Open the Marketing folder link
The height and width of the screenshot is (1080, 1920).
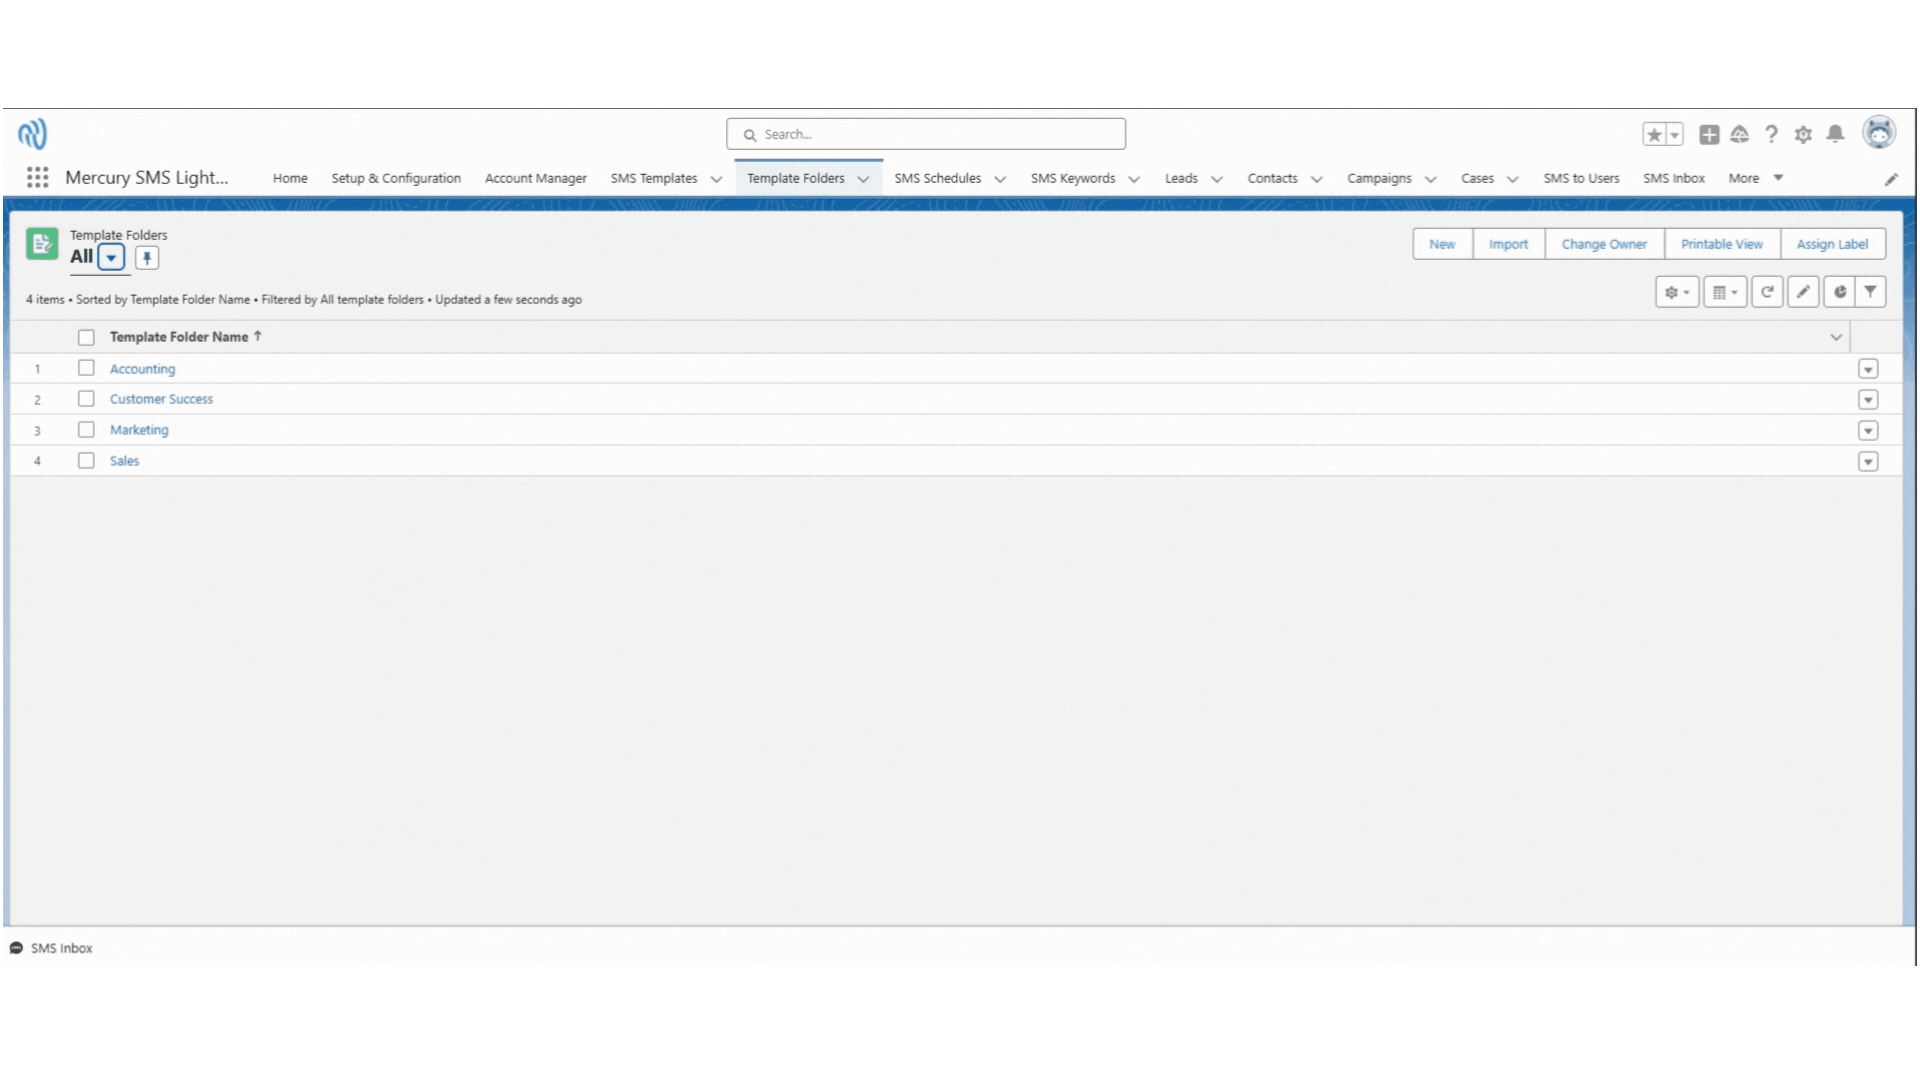pos(139,430)
